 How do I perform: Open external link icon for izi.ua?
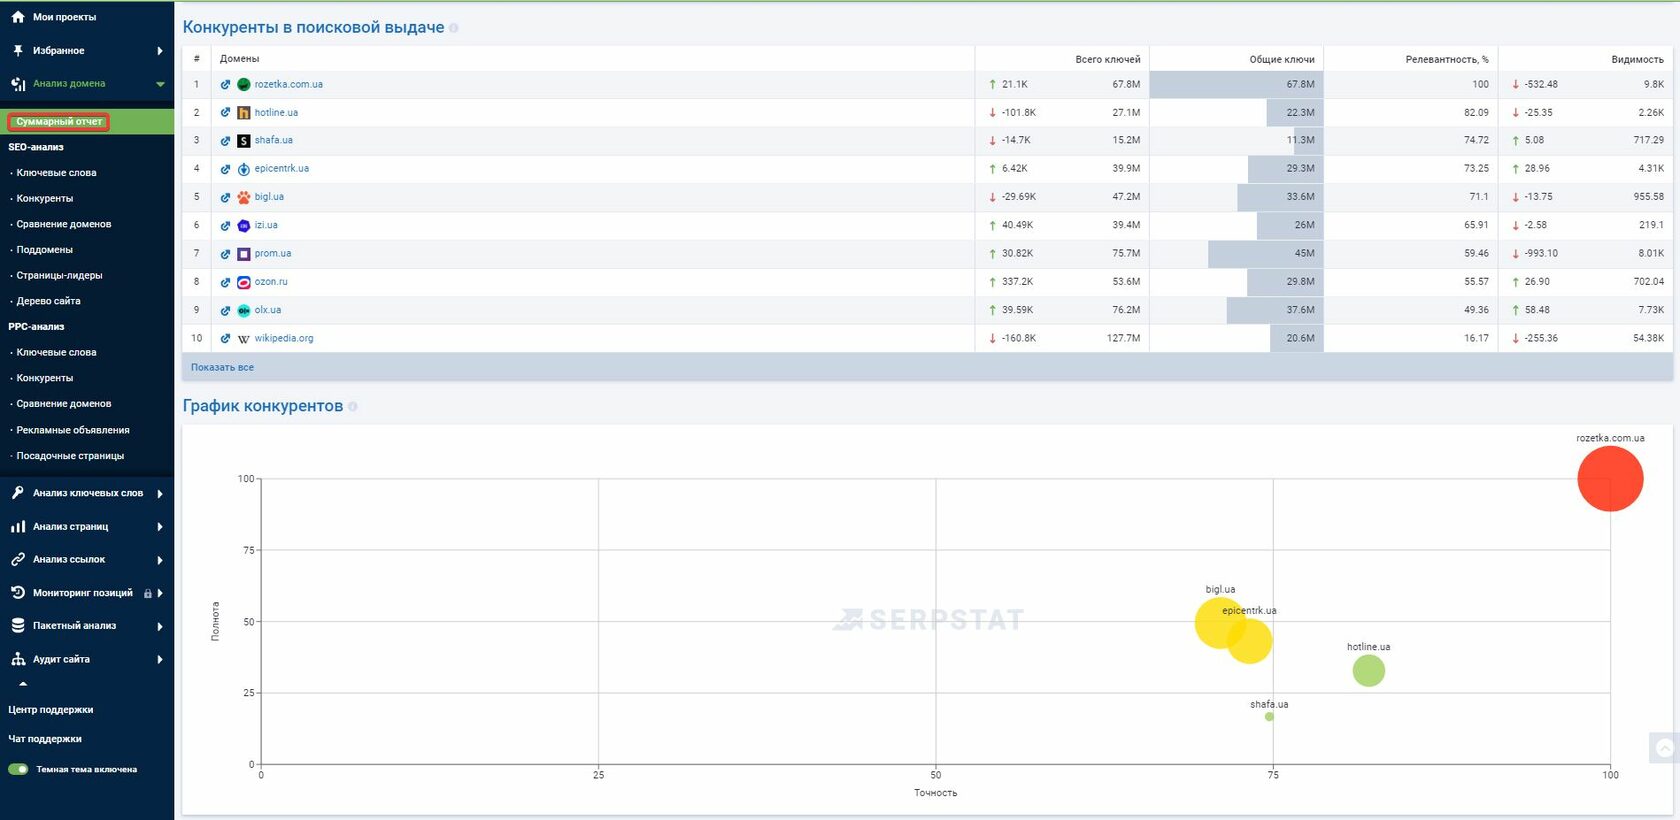(x=226, y=226)
